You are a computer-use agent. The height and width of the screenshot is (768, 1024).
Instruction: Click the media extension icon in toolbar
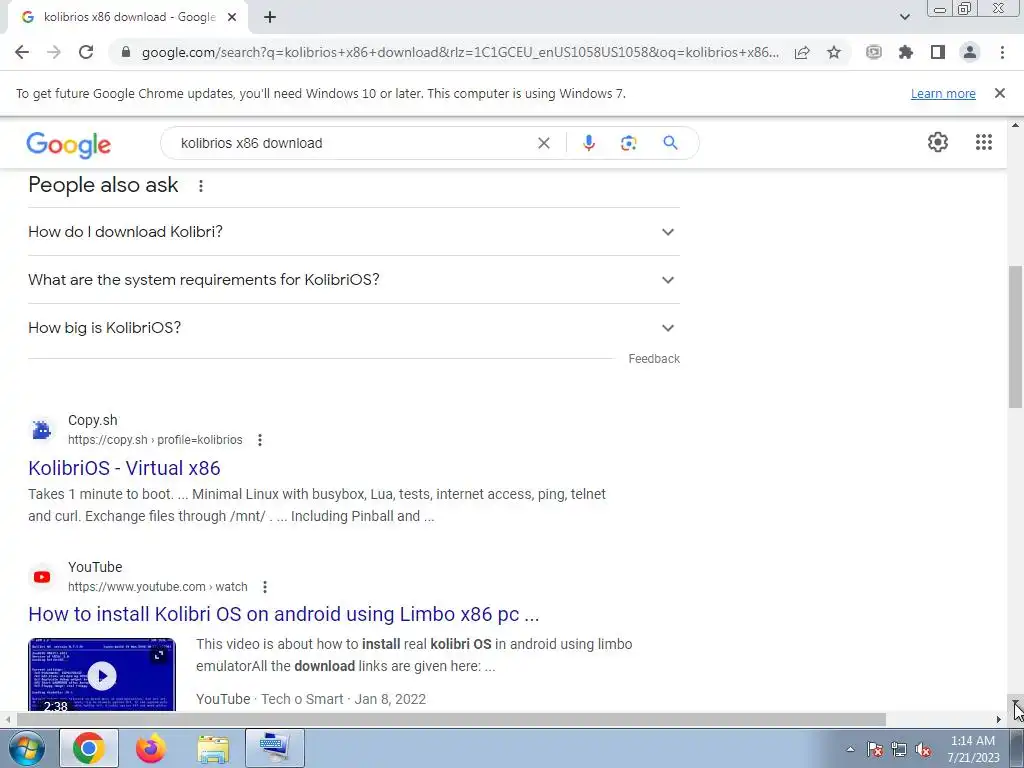(x=874, y=52)
